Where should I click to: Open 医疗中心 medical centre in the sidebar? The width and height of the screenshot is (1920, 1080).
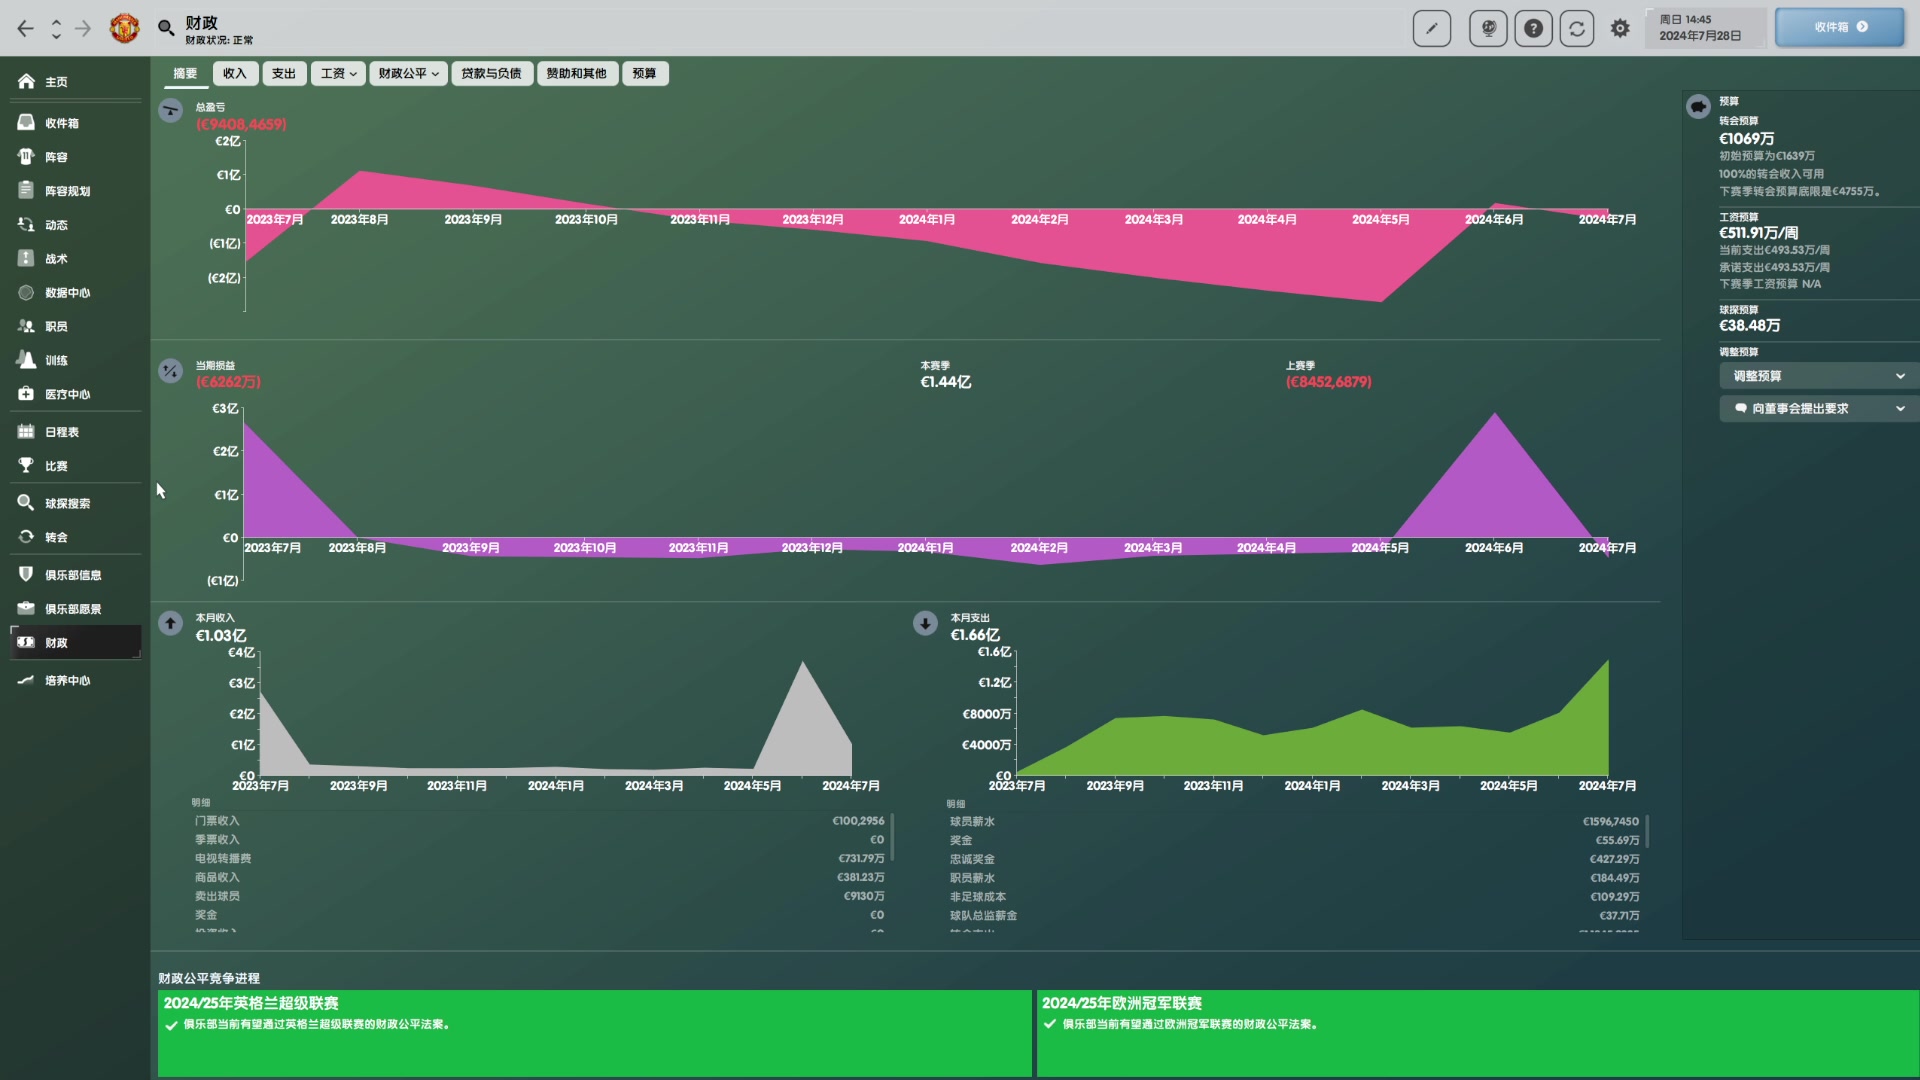pos(67,394)
